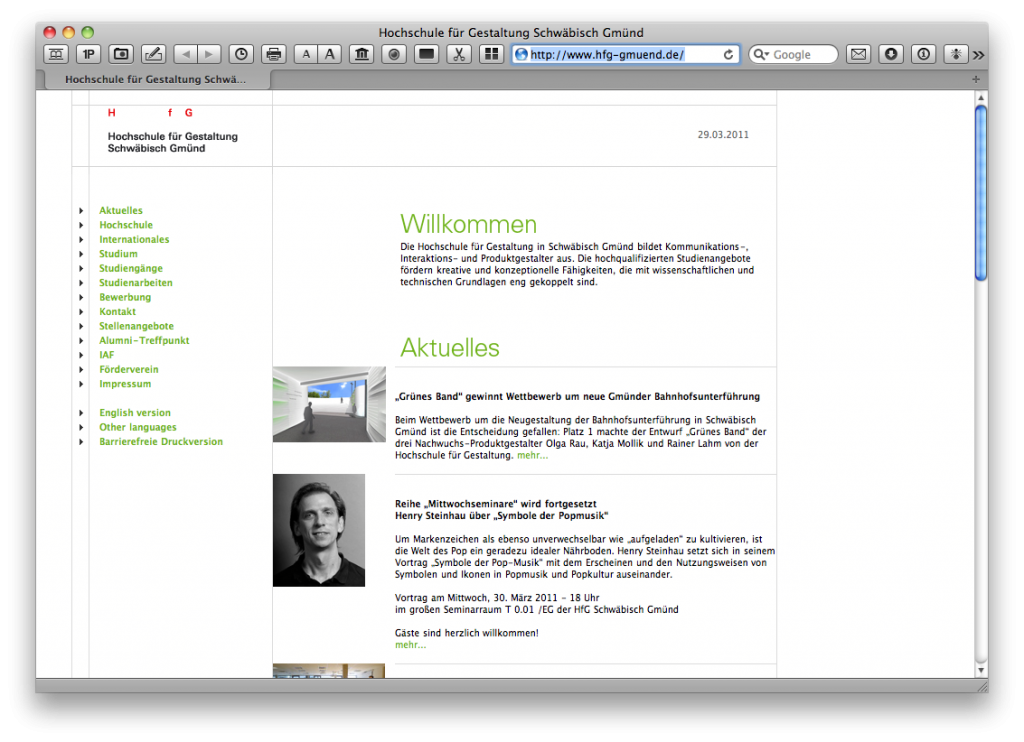Switch to the English version
Image resolution: width=1024 pixels, height=742 pixels.
135,413
